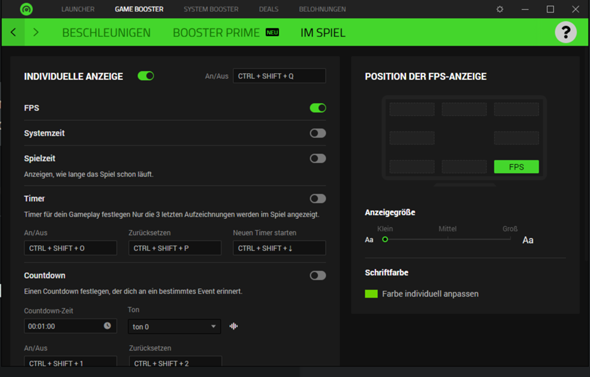Turn on the Spielzeit toggle

[x=318, y=158]
